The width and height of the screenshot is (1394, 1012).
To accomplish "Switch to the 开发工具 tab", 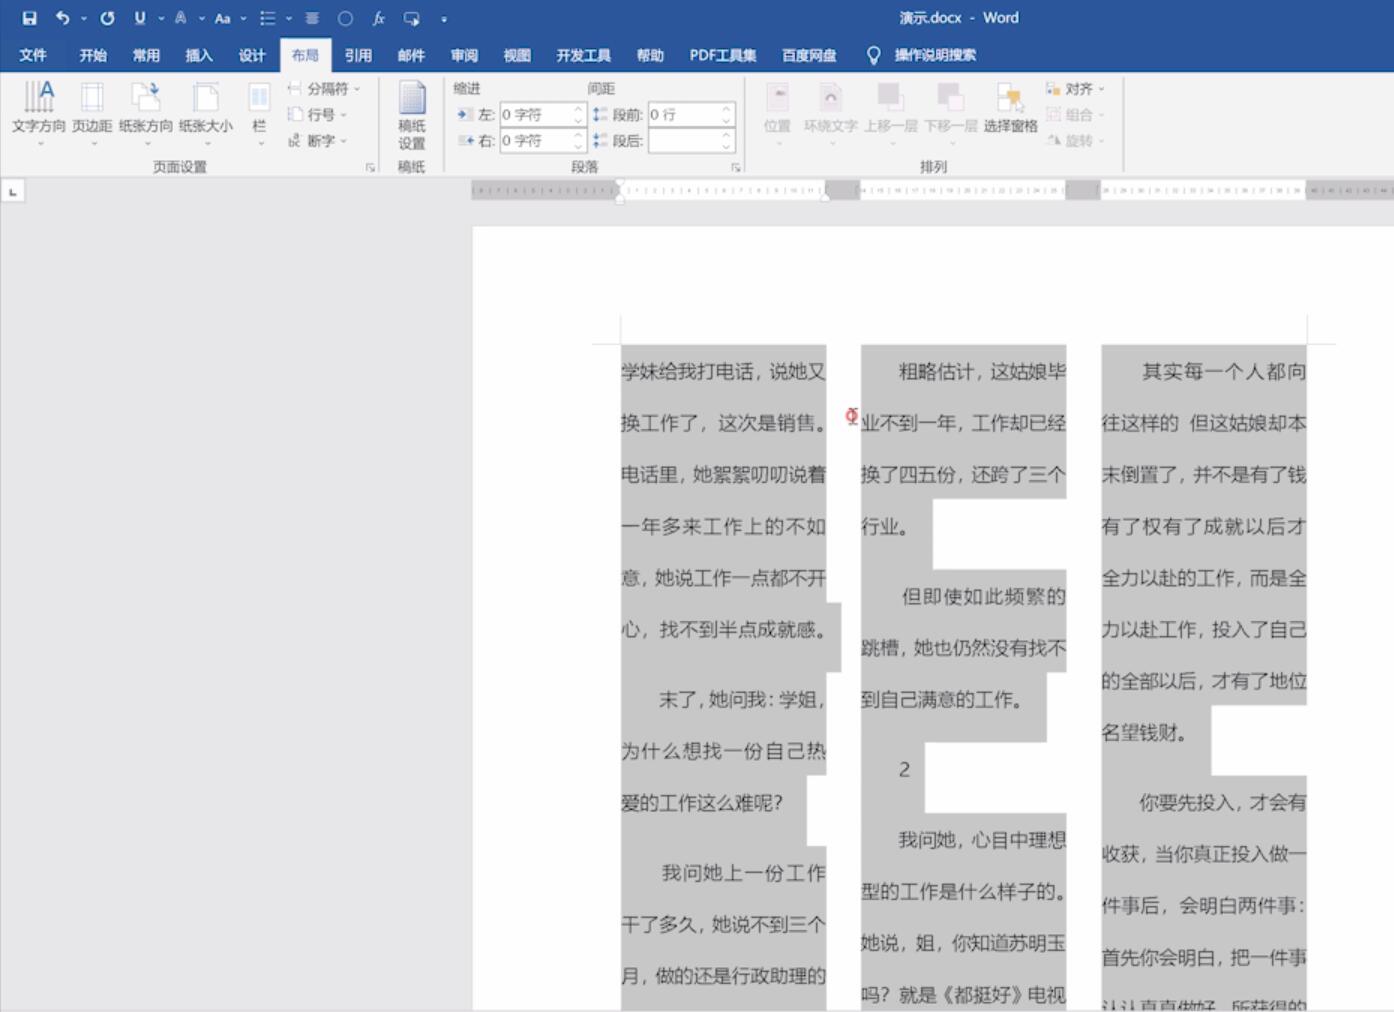I will coord(583,55).
